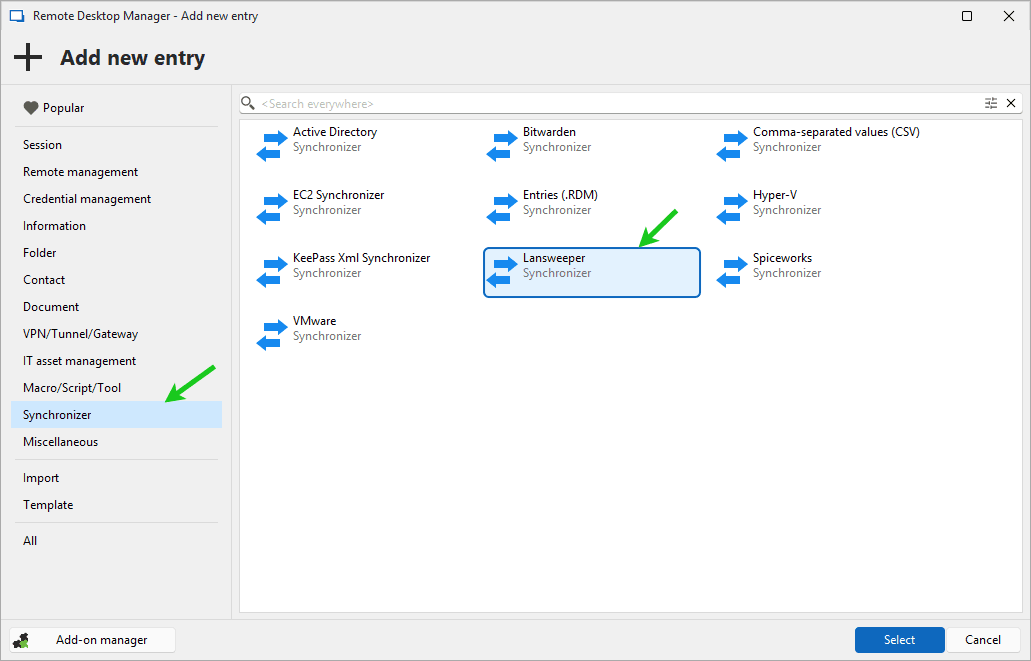1031x661 pixels.
Task: Click the Active Directory synchronizer icon
Action: click(x=271, y=140)
